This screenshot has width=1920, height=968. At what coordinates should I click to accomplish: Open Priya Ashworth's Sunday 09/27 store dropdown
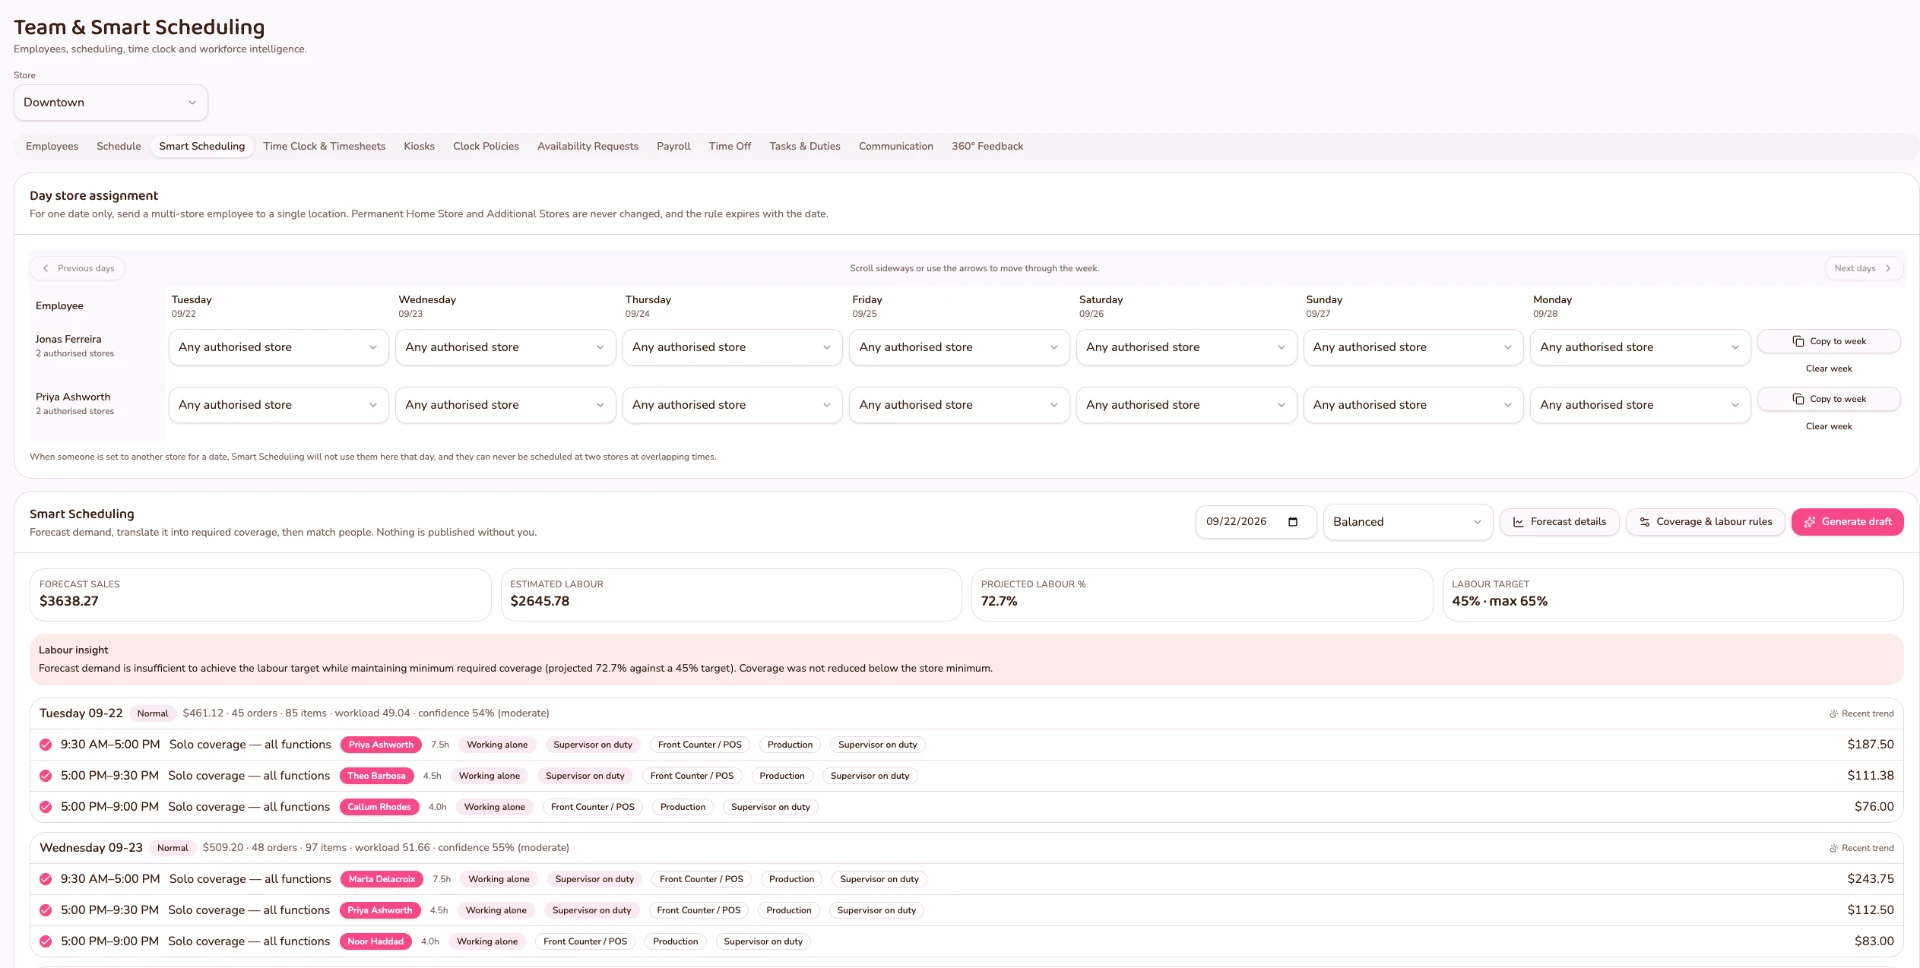click(x=1413, y=405)
